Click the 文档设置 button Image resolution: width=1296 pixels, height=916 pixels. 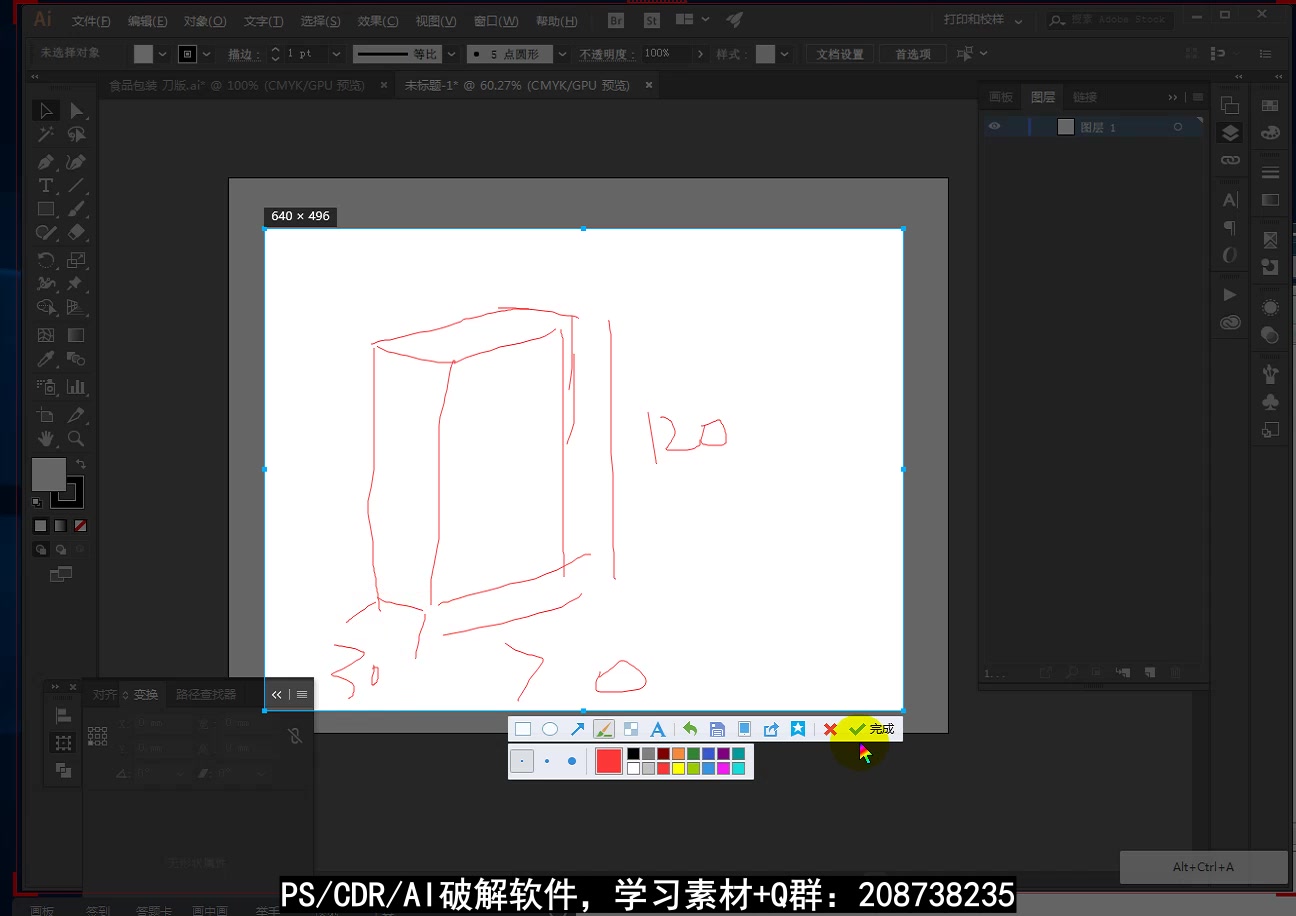coord(839,53)
